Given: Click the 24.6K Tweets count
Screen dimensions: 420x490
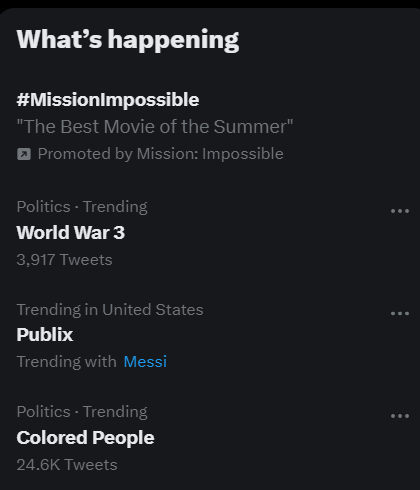Looking at the screenshot, I should point(67,465).
